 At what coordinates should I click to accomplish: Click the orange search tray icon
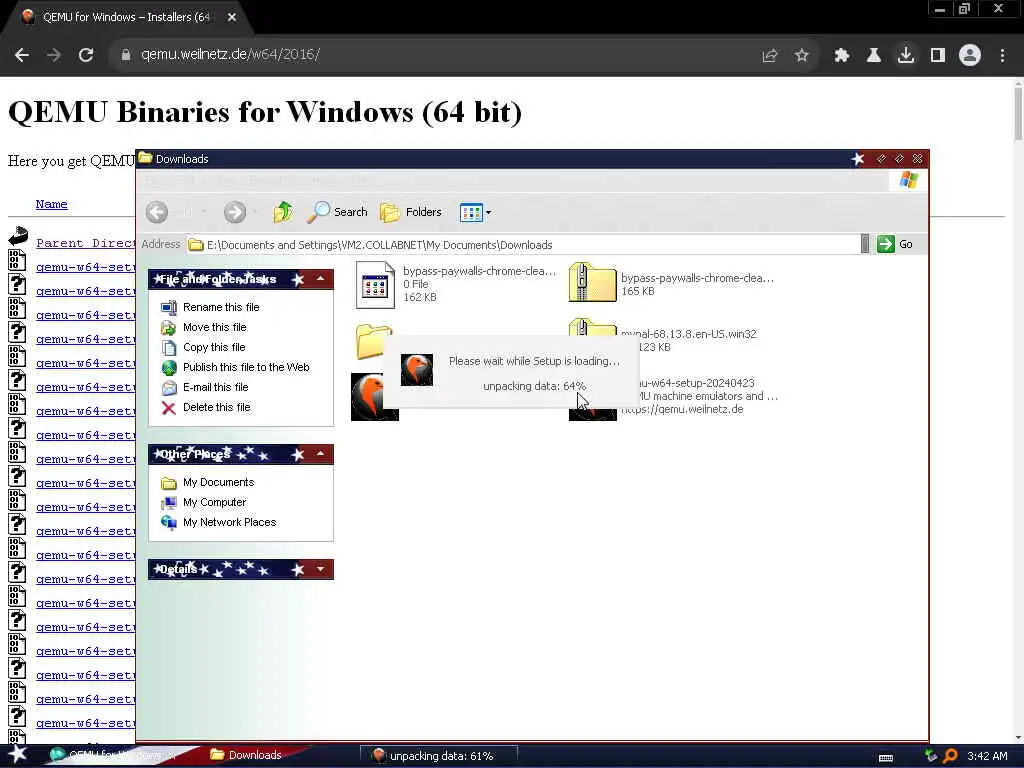click(950, 756)
